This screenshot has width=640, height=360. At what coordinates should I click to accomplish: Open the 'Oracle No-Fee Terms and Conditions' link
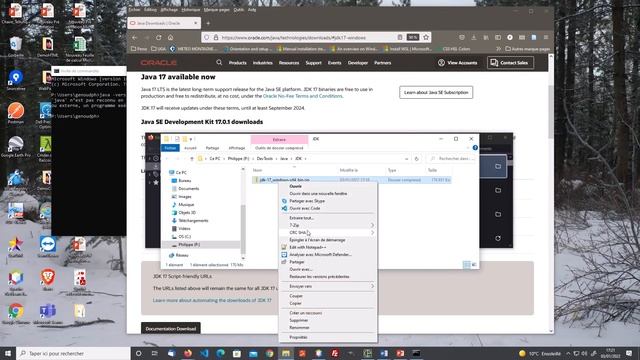click(x=302, y=96)
